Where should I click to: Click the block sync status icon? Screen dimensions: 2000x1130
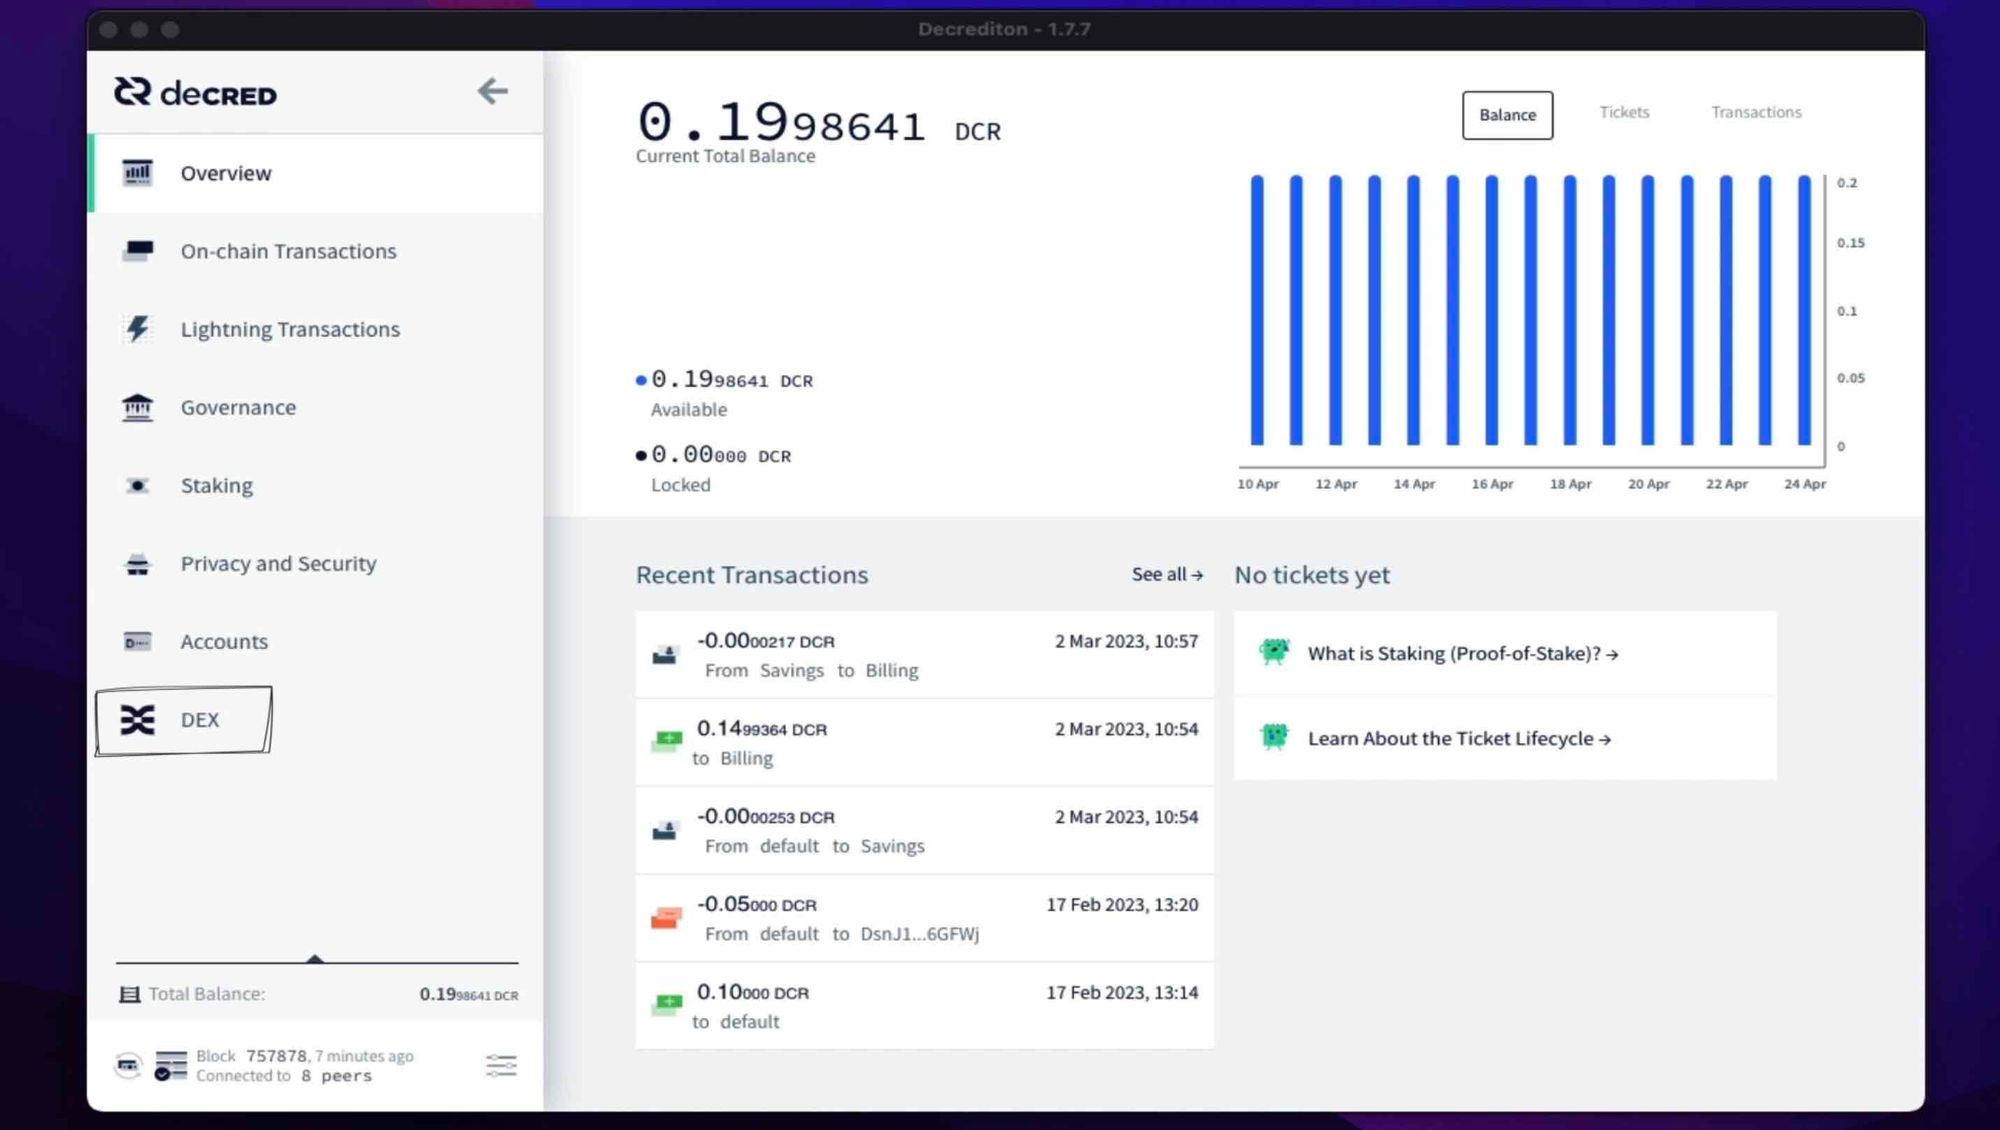[170, 1065]
